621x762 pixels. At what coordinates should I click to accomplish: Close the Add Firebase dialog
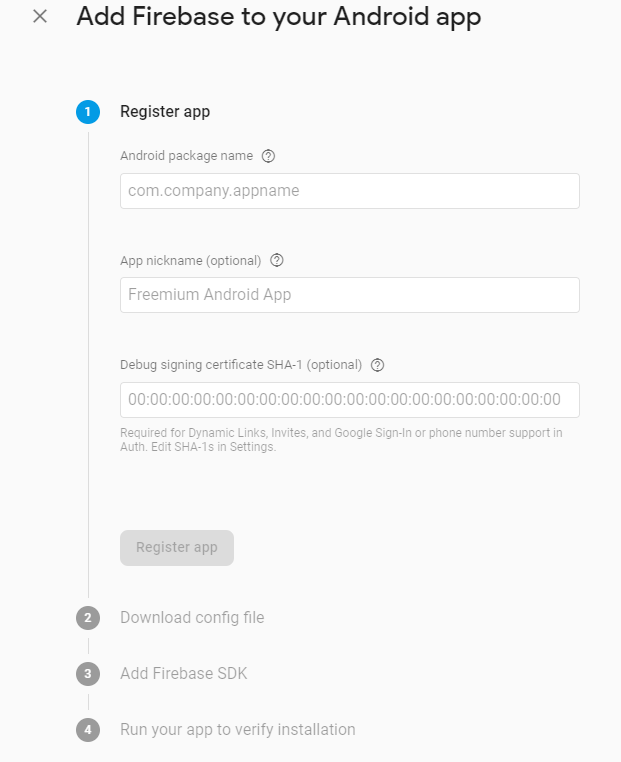pyautogui.click(x=40, y=17)
